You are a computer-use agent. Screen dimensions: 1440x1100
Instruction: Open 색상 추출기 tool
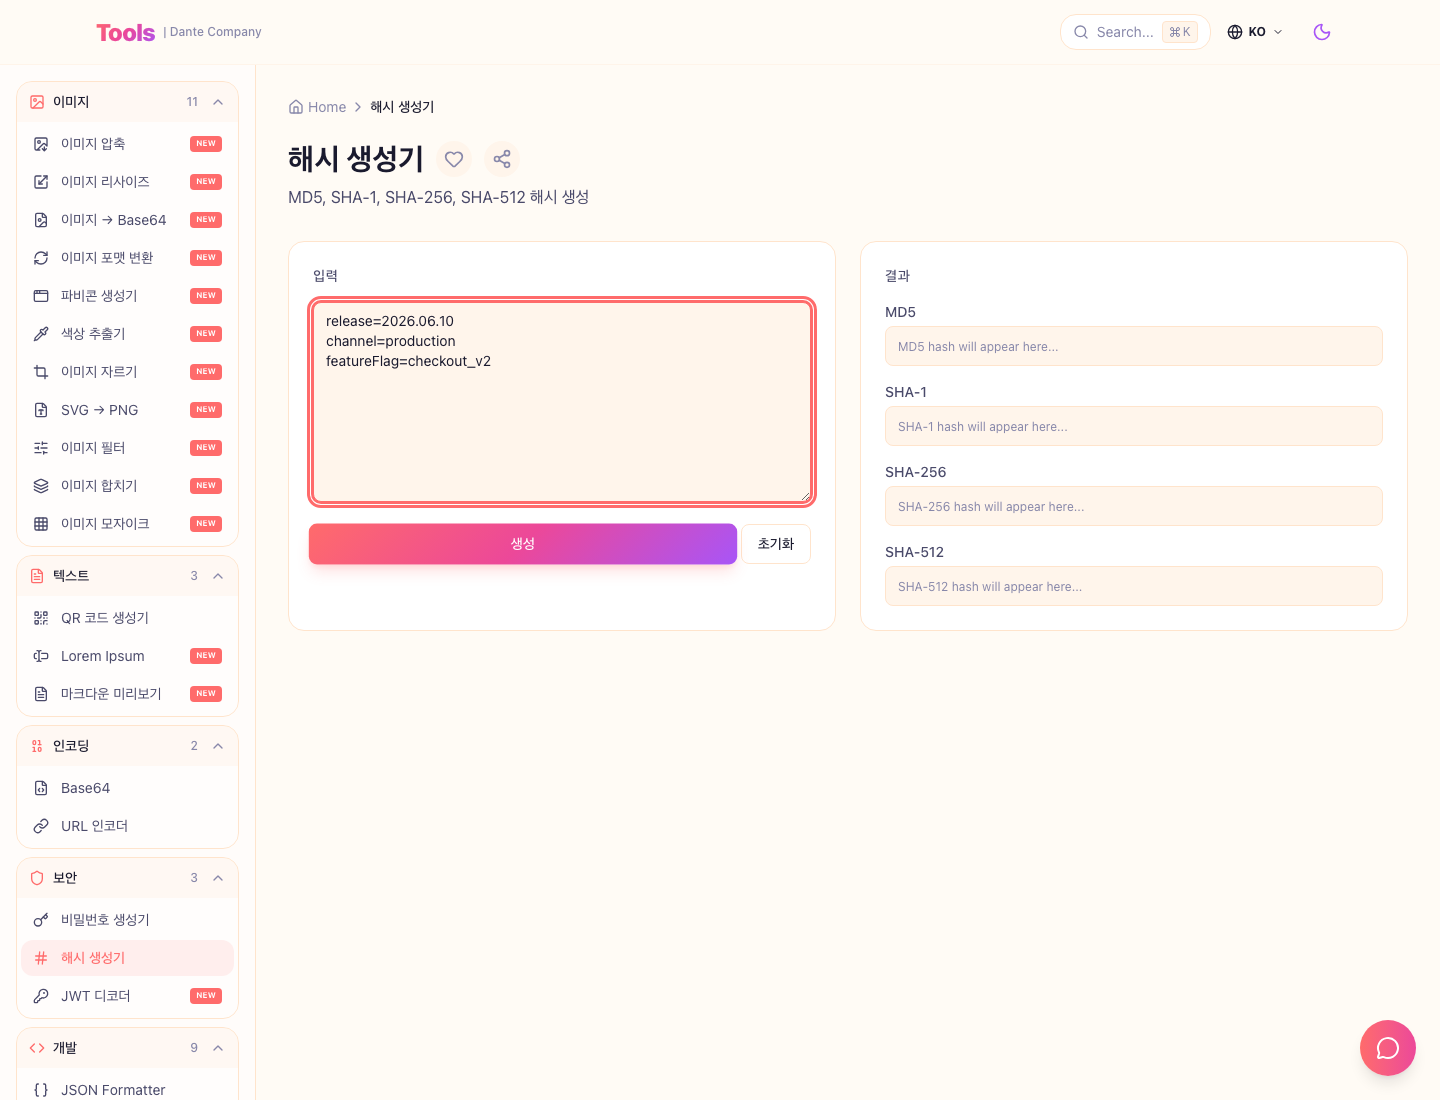(127, 334)
